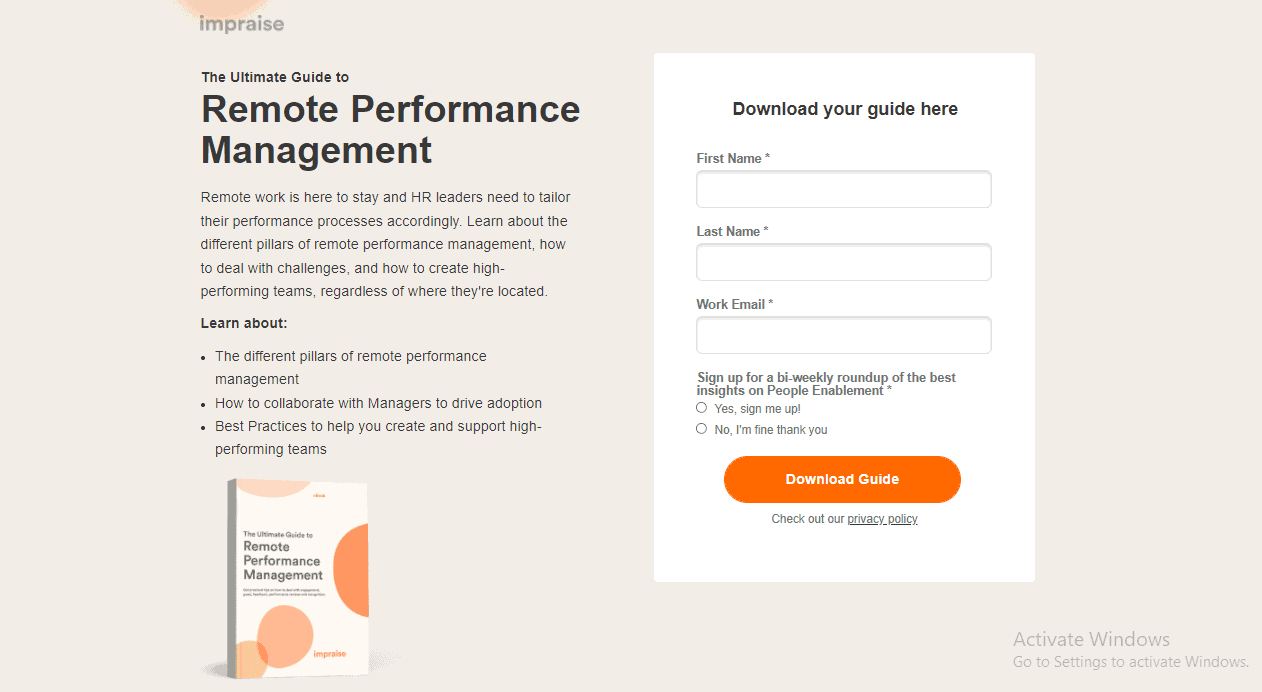Click the bi-weekly roundup sign-up question text
The image size is (1262, 692).
pos(826,384)
